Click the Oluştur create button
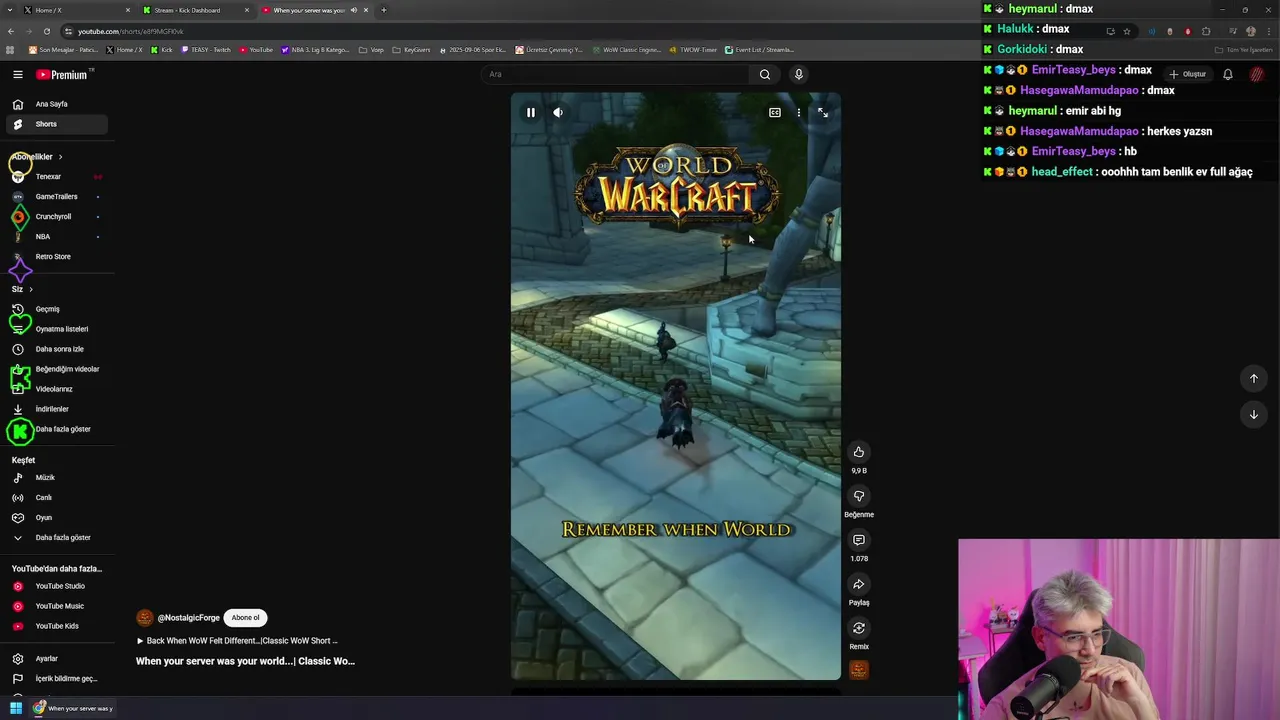1280x720 pixels. point(1189,74)
